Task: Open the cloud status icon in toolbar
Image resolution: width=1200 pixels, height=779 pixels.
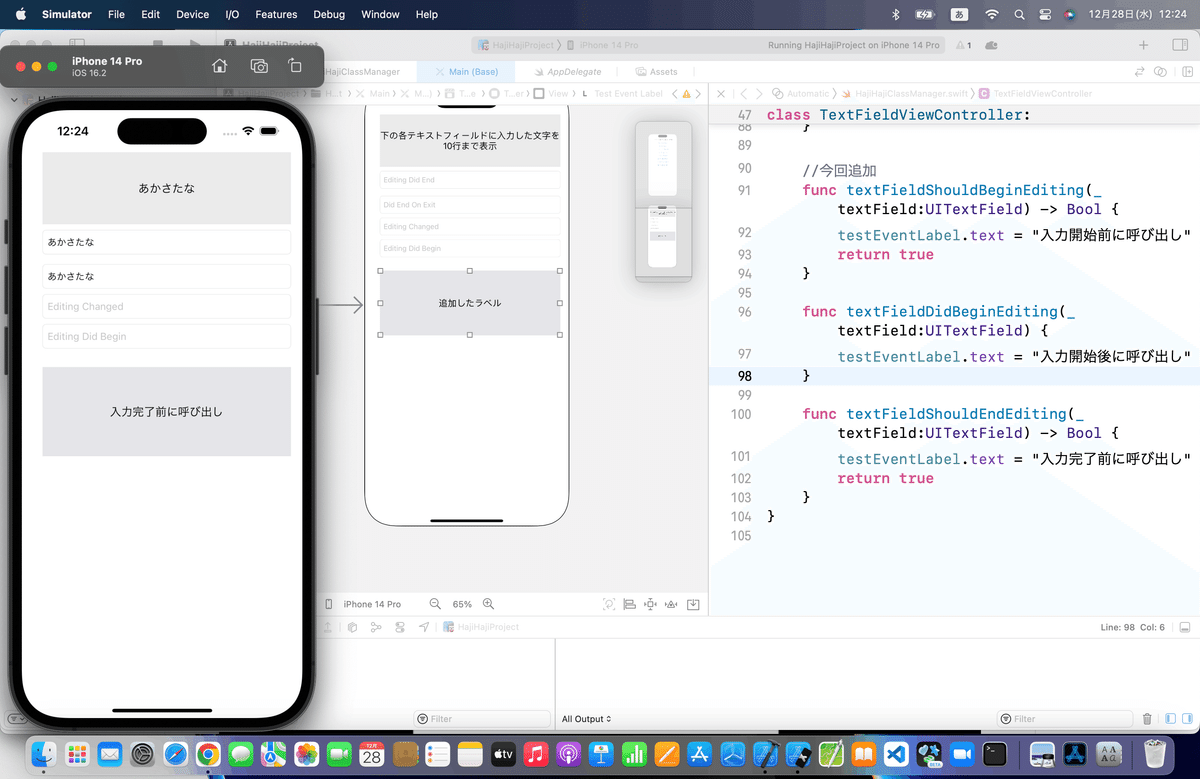Action: (x=991, y=45)
